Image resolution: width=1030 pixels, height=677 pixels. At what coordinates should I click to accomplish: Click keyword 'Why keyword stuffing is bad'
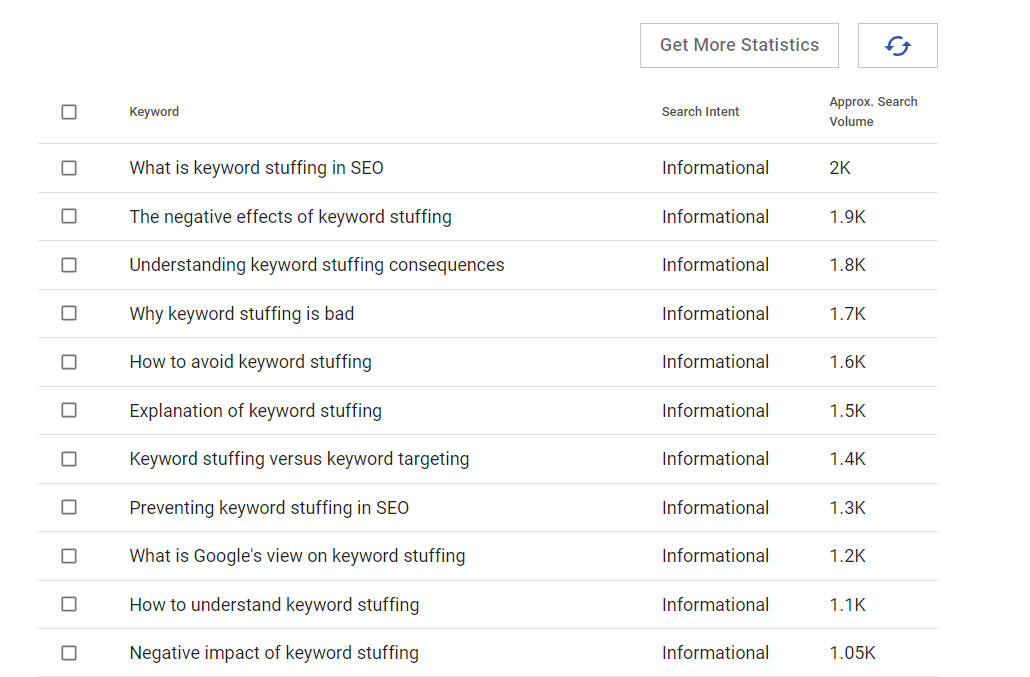[x=242, y=314]
